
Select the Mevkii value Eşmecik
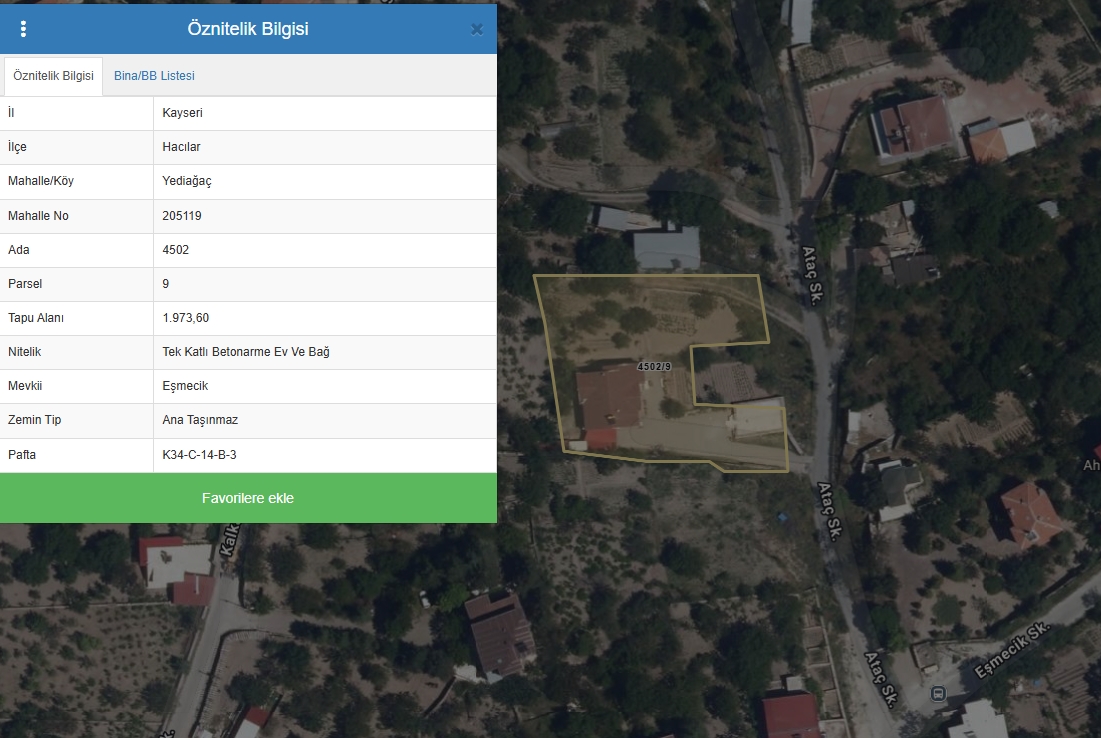coord(185,386)
